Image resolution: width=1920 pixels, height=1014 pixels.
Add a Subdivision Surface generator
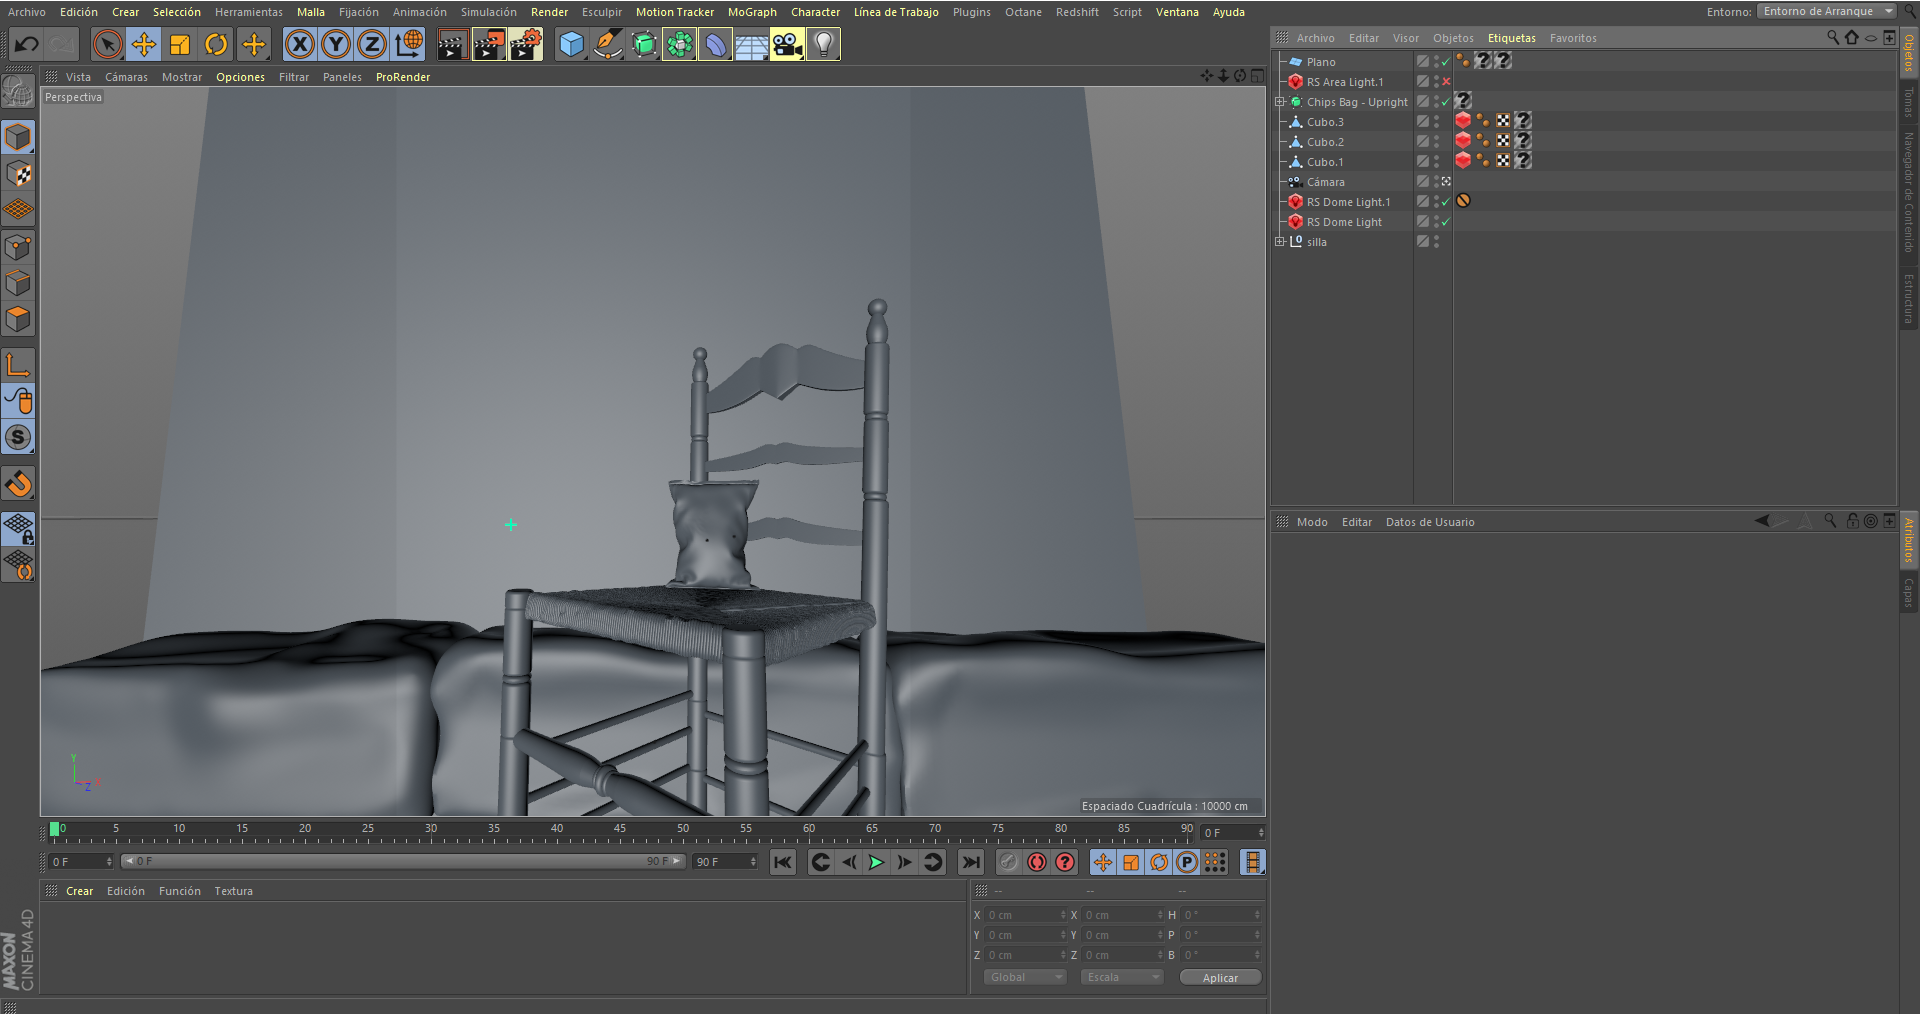(x=644, y=44)
